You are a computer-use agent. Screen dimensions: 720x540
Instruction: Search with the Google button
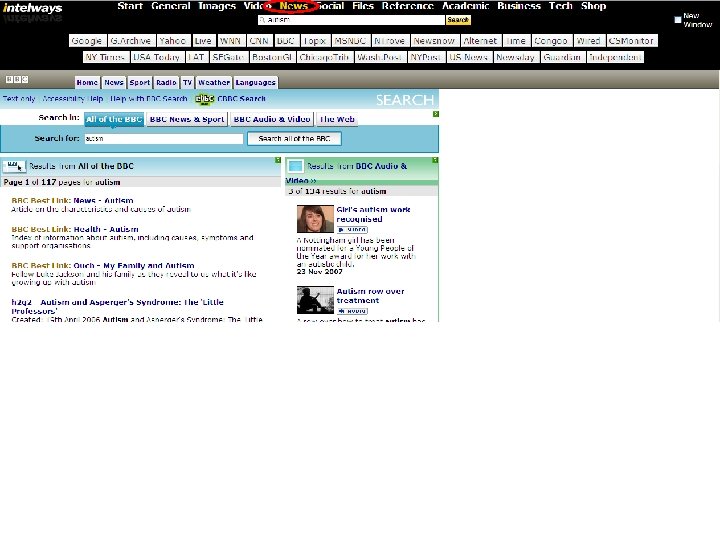point(87,41)
